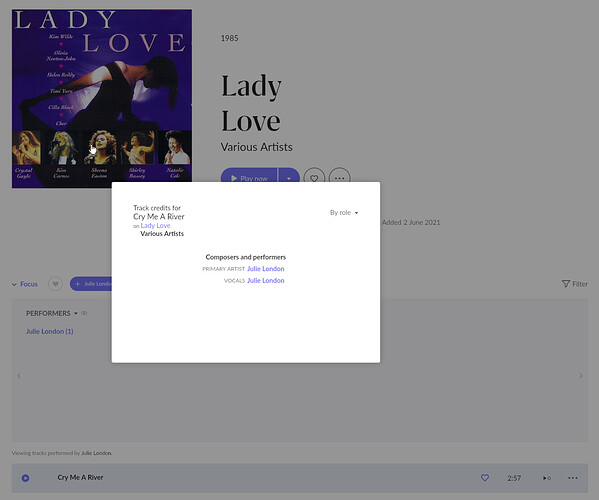This screenshot has height=500, width=599.
Task: Remove the Julie London focus chip
Action: pyautogui.click(x=91, y=284)
